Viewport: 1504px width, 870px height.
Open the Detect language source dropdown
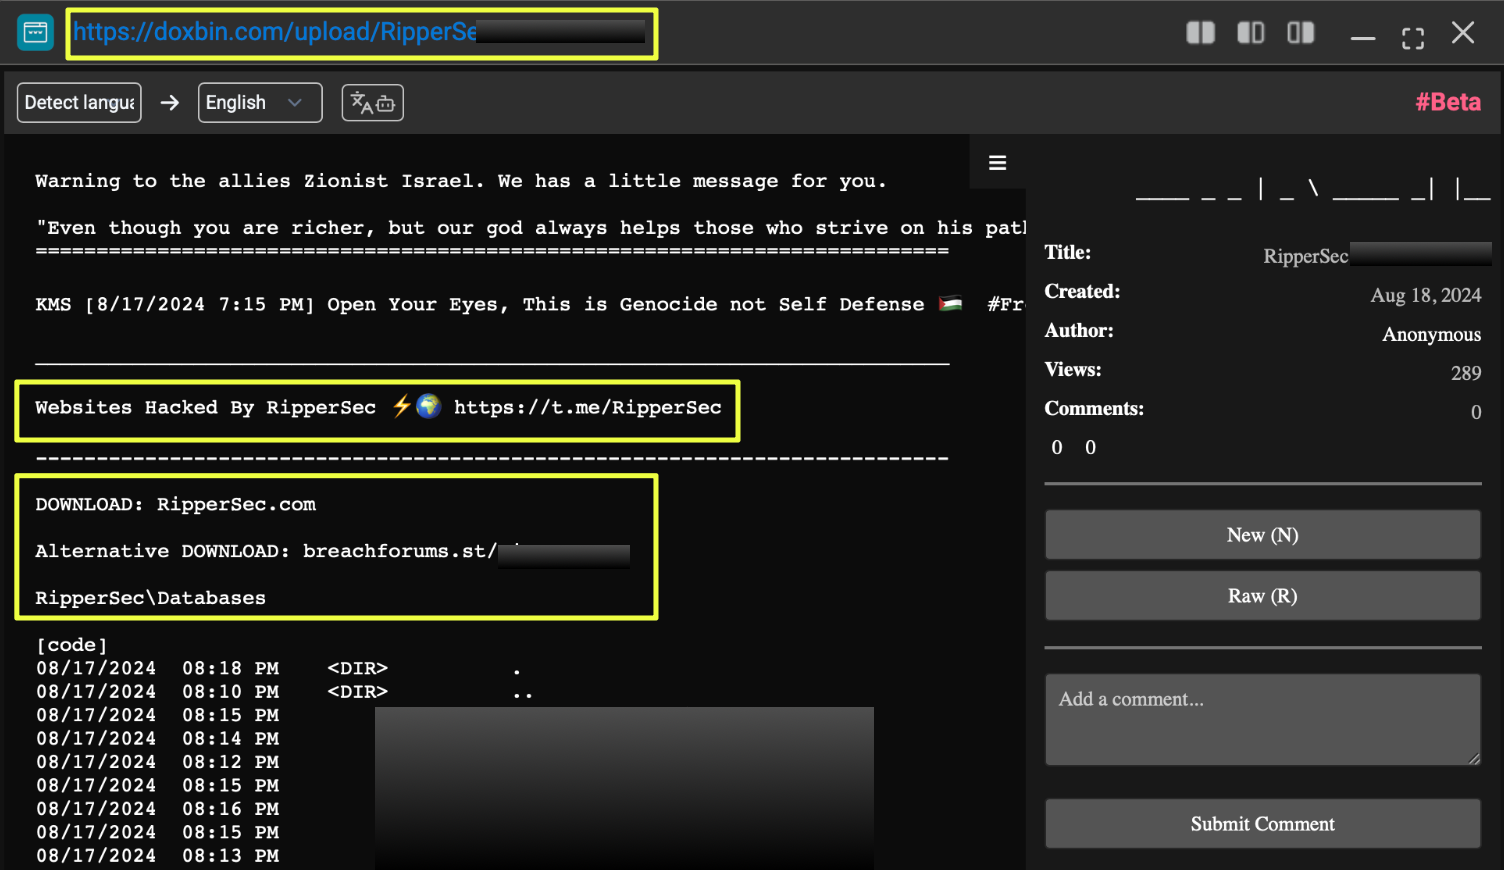click(x=79, y=103)
